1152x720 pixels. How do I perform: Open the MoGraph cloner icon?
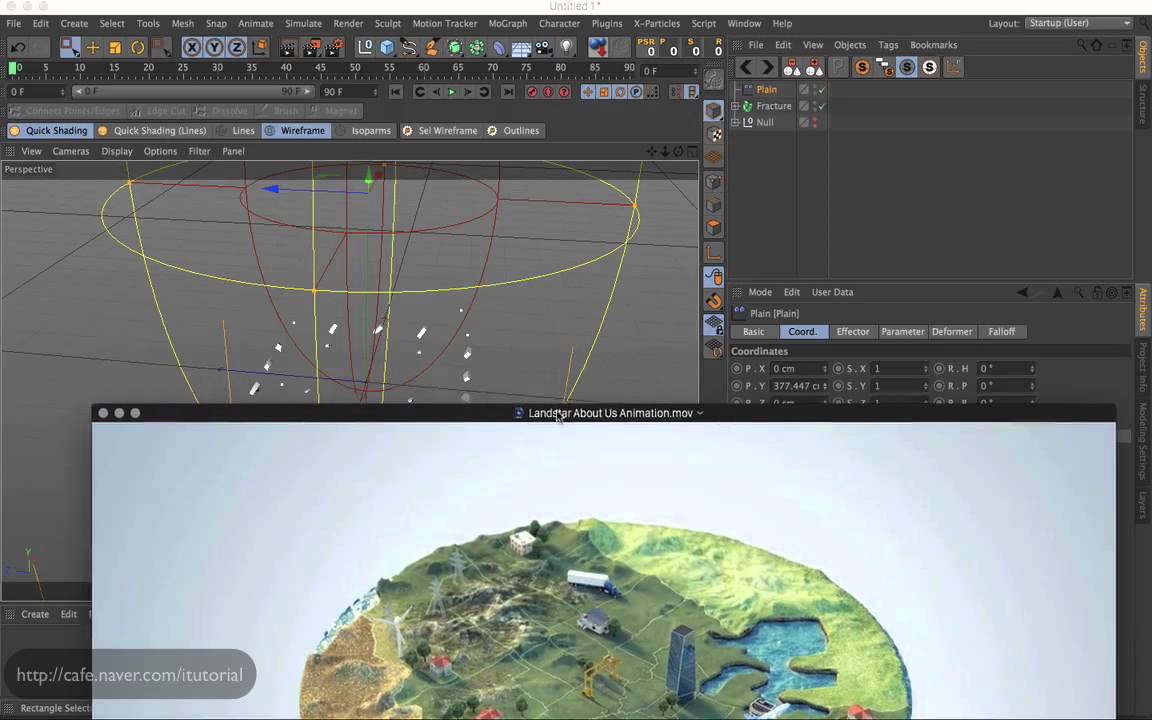click(477, 48)
